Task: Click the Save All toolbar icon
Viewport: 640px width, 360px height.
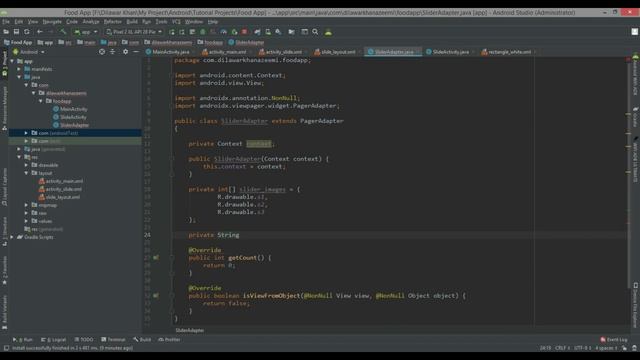Action: coord(16,32)
